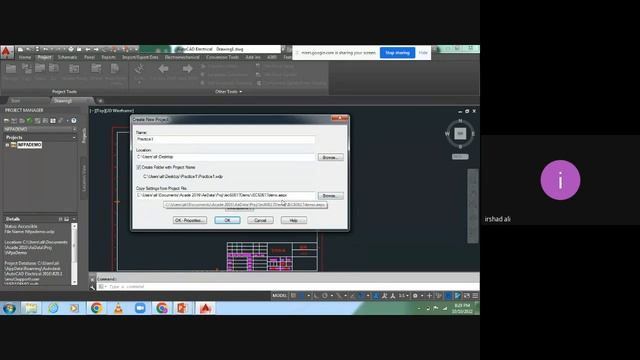Click the Details panel vertical scrollbar
The width and height of the screenshot is (640, 360).
(x=74, y=254)
